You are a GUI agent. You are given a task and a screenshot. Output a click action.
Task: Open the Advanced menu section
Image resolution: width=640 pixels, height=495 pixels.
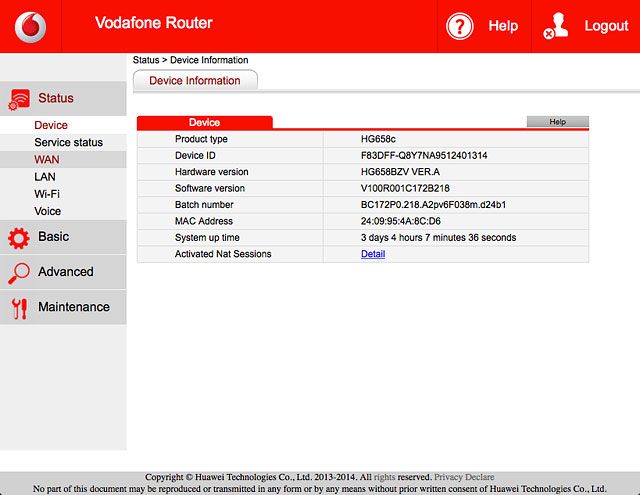63,272
